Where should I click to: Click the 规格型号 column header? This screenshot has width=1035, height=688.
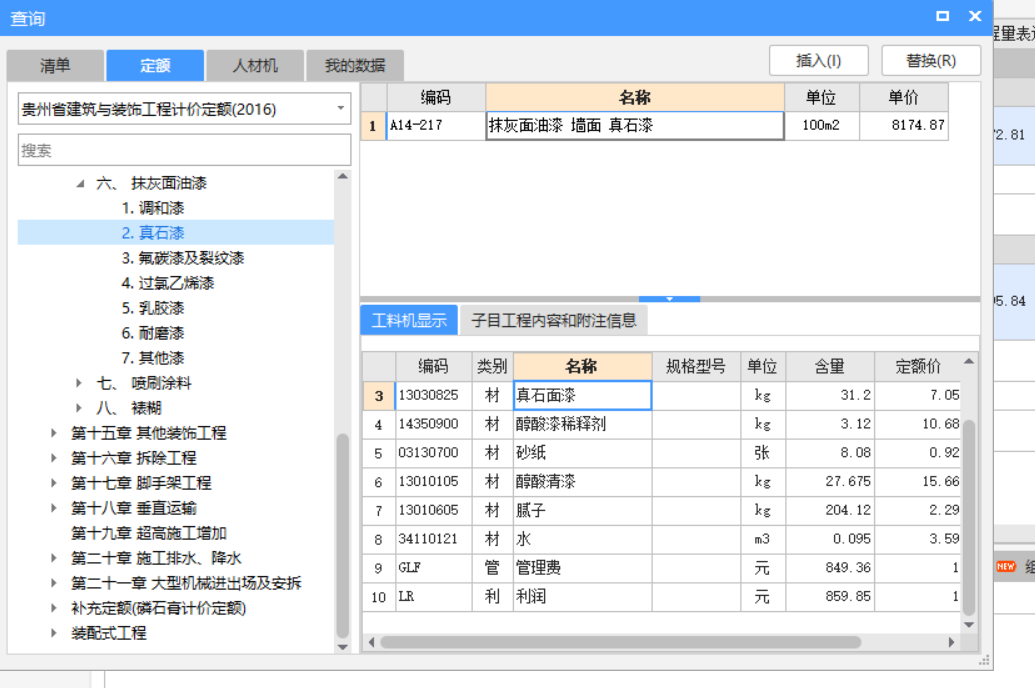(696, 366)
